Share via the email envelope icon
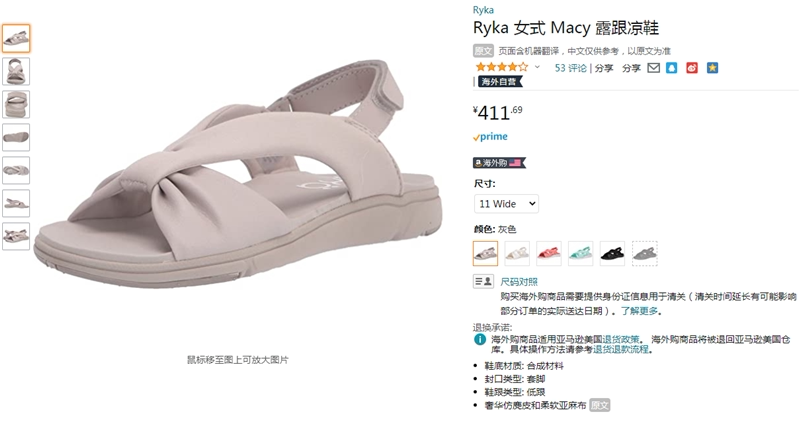800x421 pixels. pos(654,68)
